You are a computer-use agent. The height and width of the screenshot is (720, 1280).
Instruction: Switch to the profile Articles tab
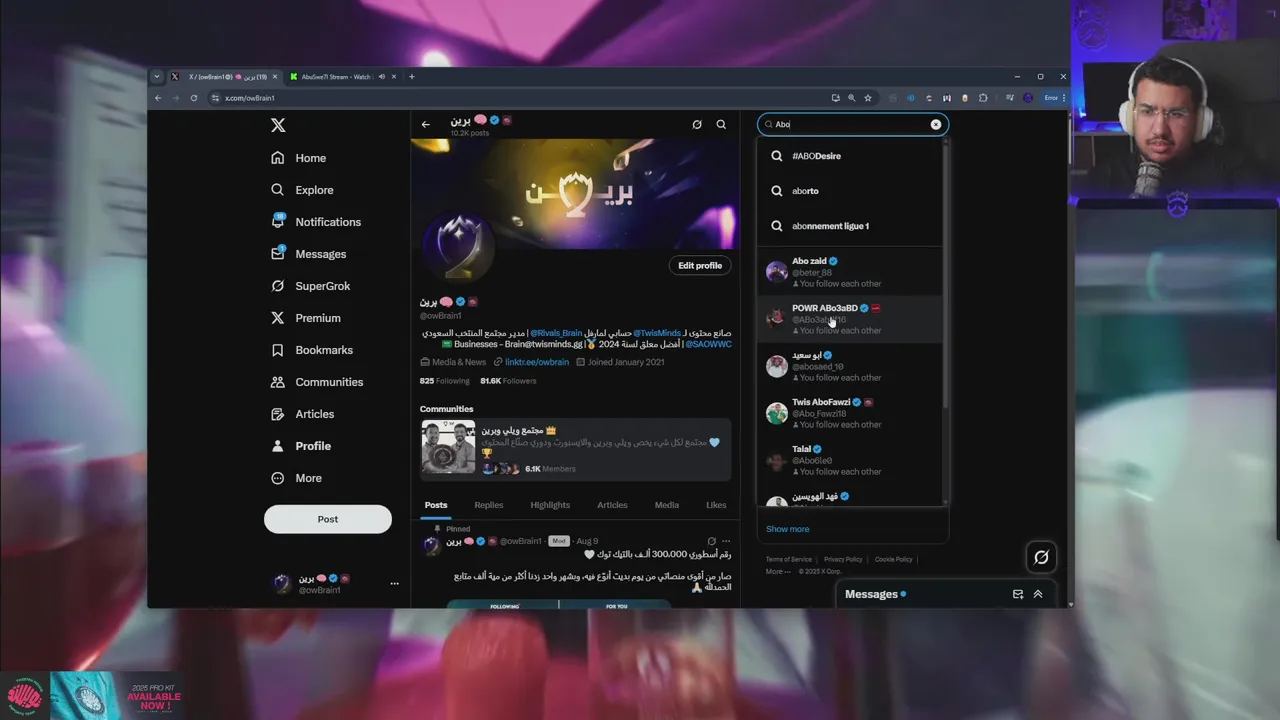(x=612, y=505)
